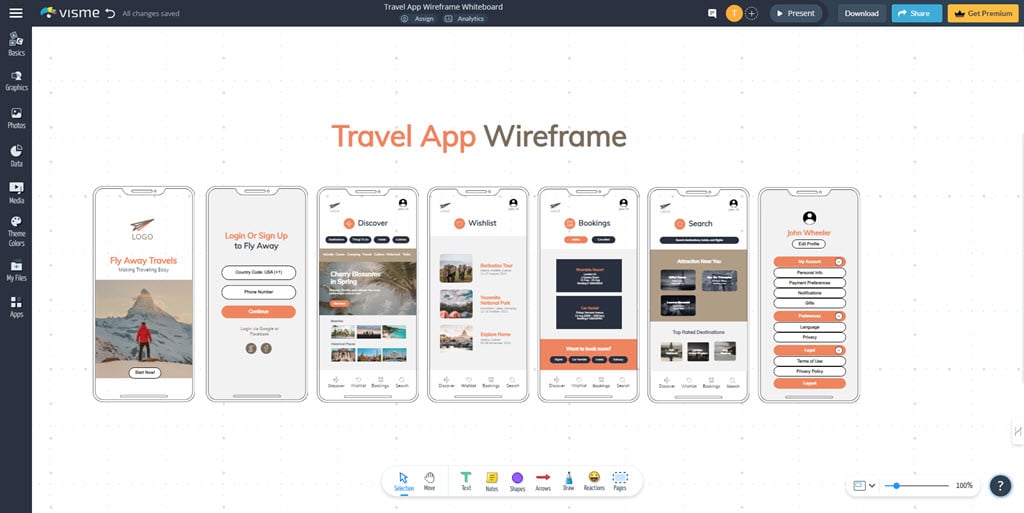Click Start Now button in first mockup

[144, 373]
